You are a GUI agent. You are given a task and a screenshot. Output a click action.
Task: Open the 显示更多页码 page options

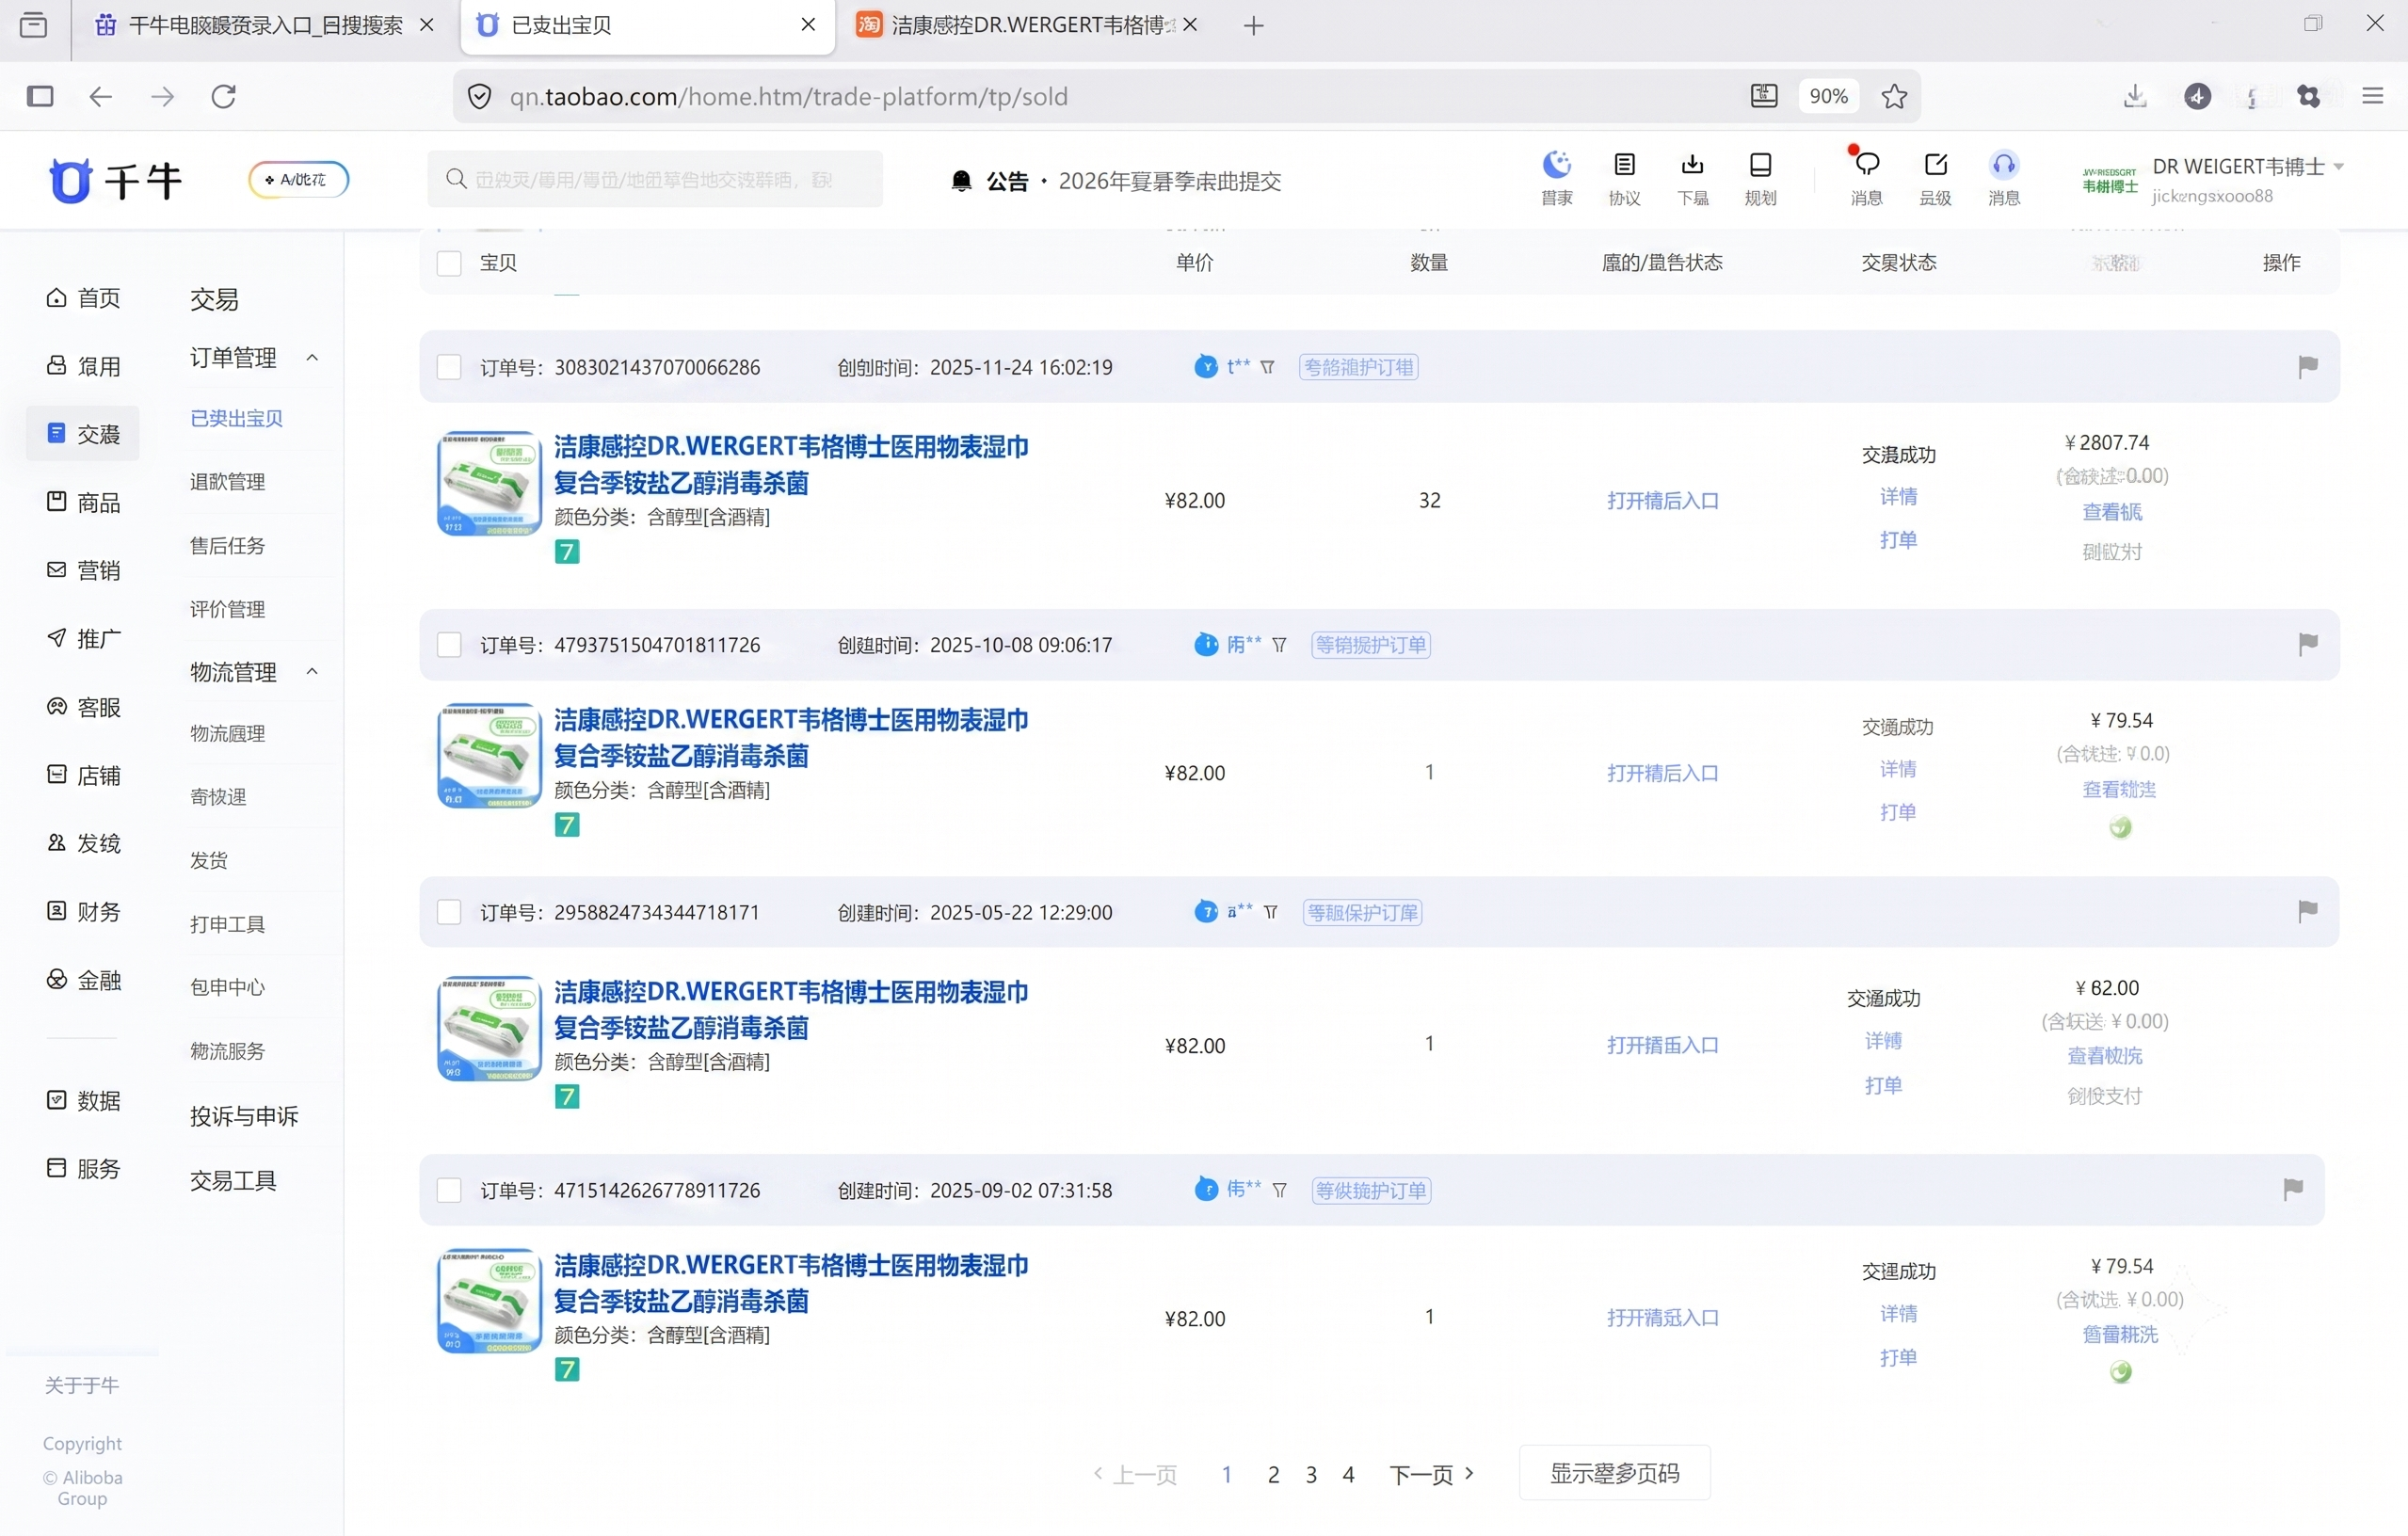(x=1614, y=1473)
